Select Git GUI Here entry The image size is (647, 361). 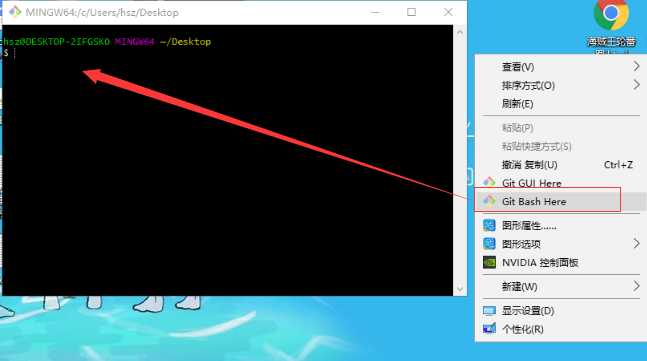click(x=561, y=183)
